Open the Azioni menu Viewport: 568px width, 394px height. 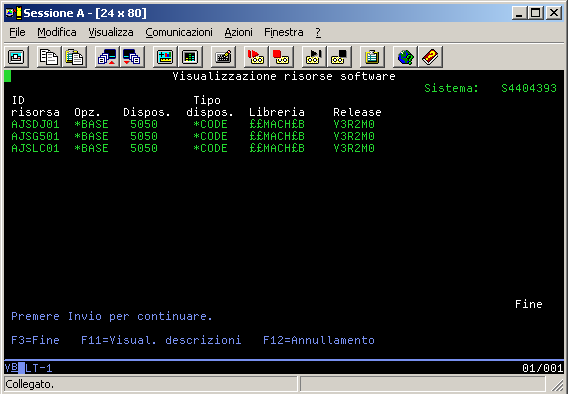238,32
